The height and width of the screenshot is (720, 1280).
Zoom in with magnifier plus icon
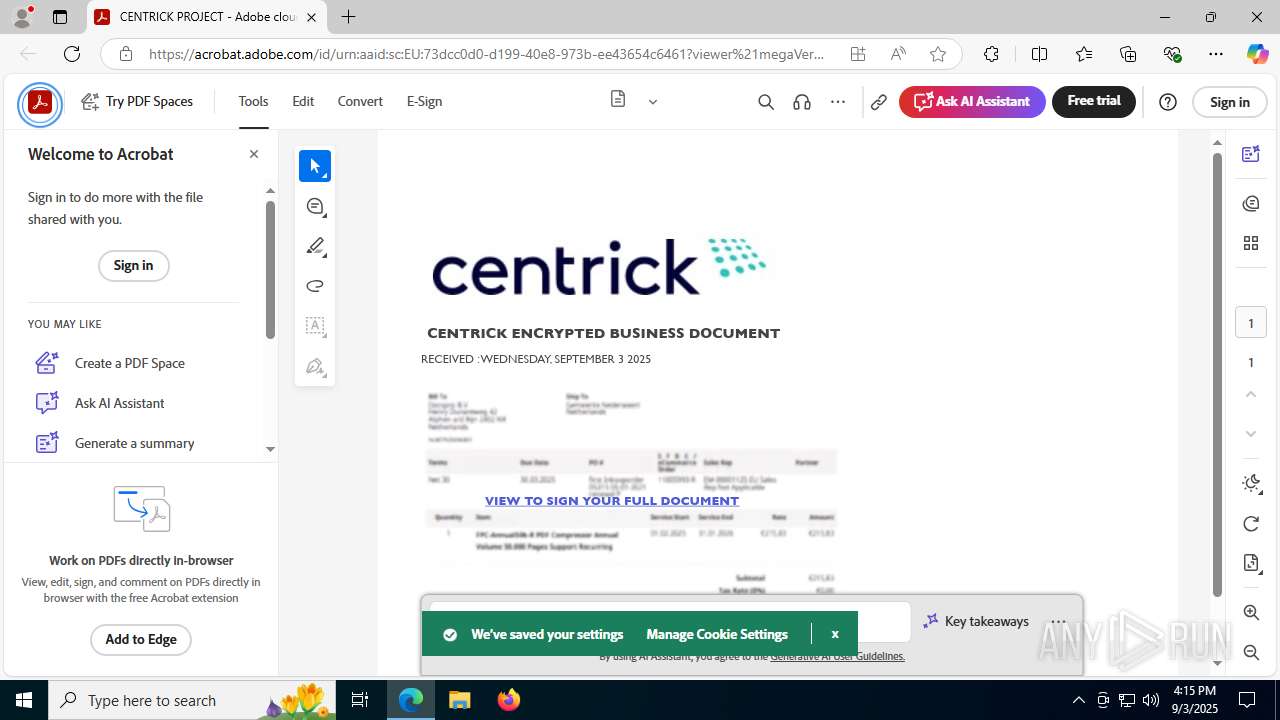point(1251,612)
